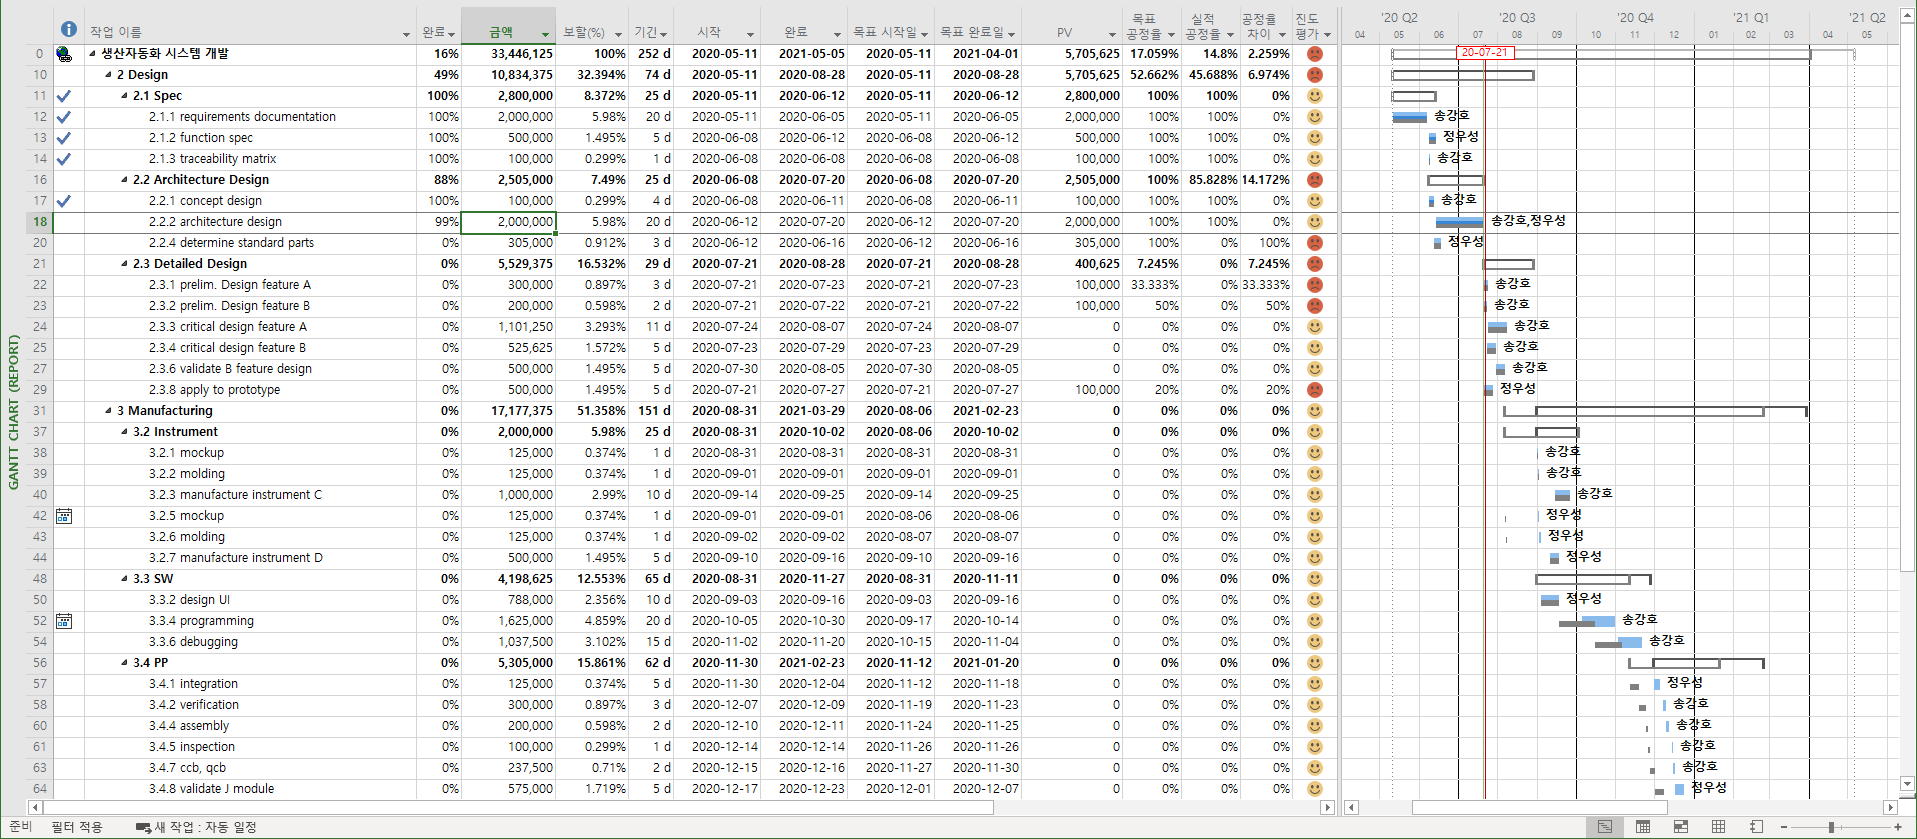
Task: Select the 2.2.2 architecture design task name
Action: pyautogui.click(x=215, y=222)
